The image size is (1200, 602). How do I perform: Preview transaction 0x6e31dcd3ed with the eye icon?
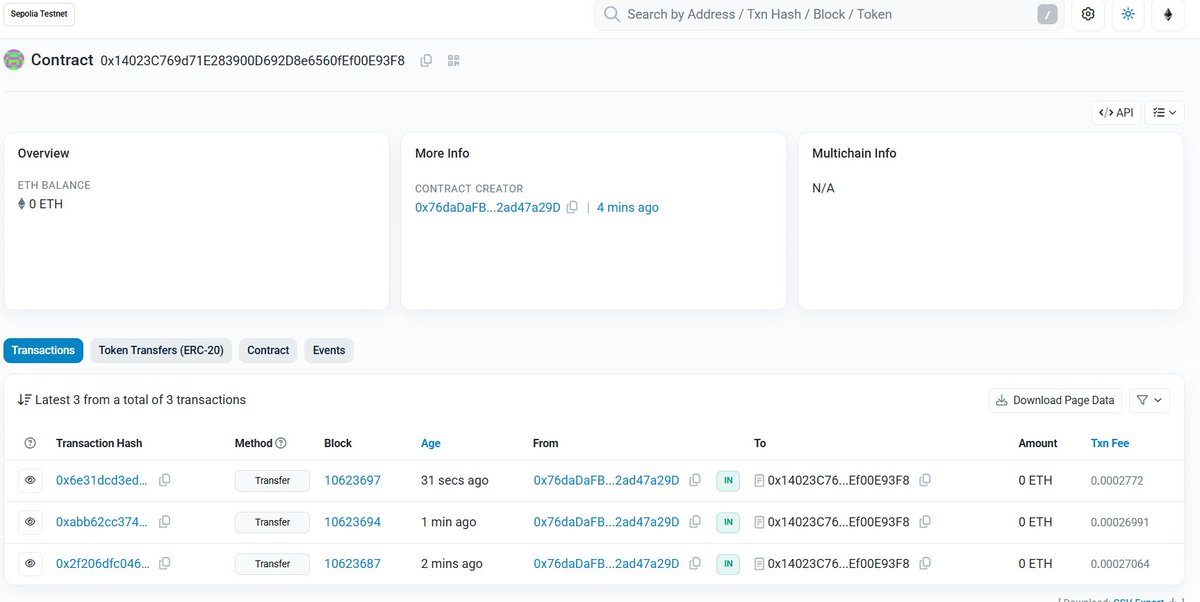click(31, 481)
